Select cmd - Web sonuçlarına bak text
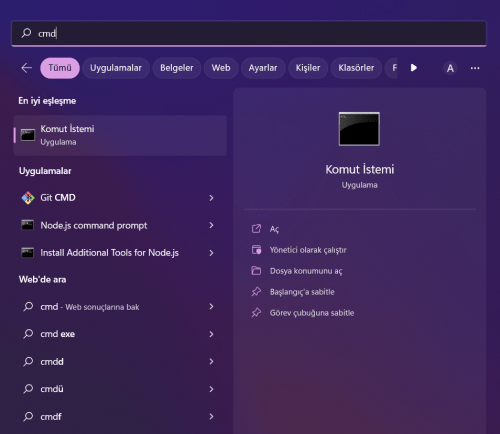 90,307
